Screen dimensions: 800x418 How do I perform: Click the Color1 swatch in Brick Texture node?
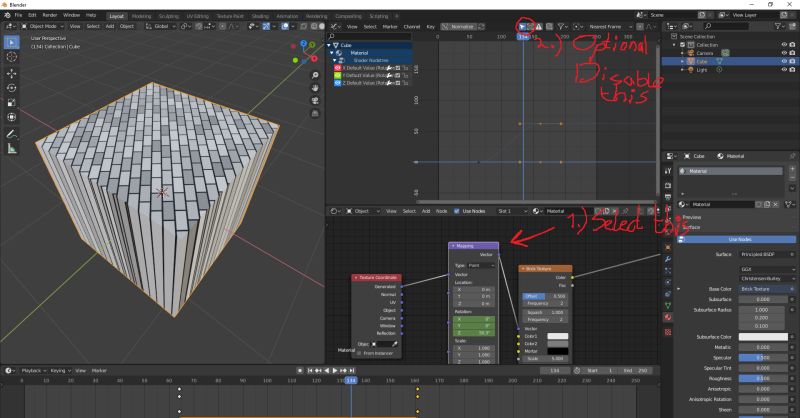[558, 336]
